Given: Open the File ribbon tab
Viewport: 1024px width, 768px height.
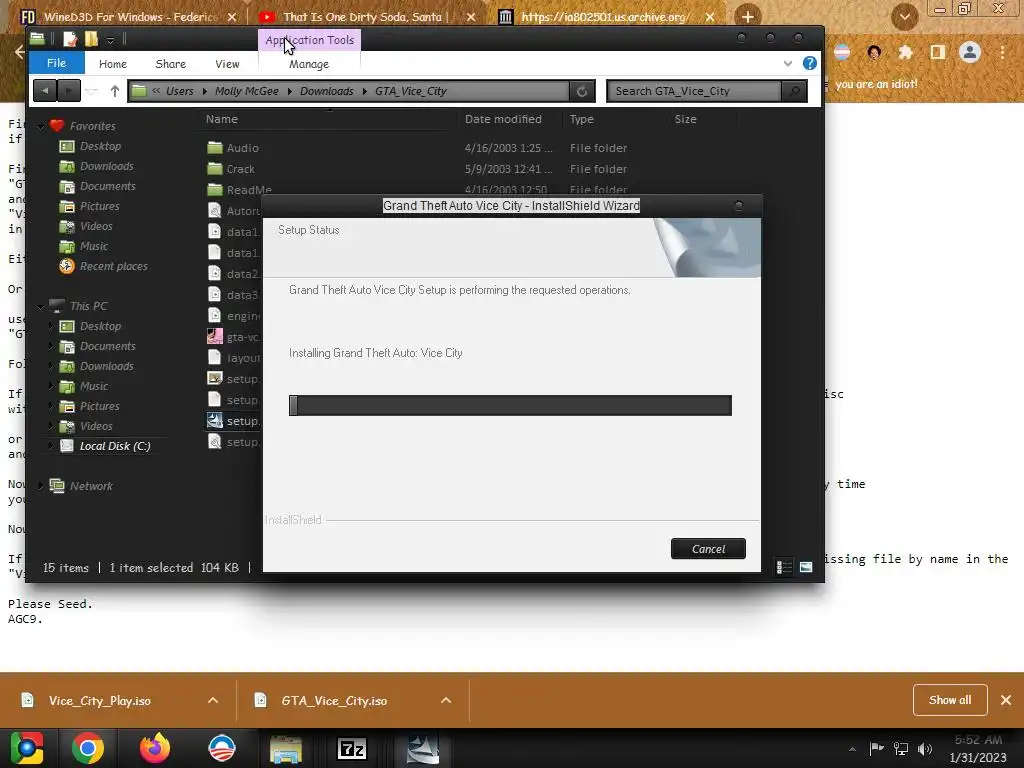Looking at the screenshot, I should point(57,63).
